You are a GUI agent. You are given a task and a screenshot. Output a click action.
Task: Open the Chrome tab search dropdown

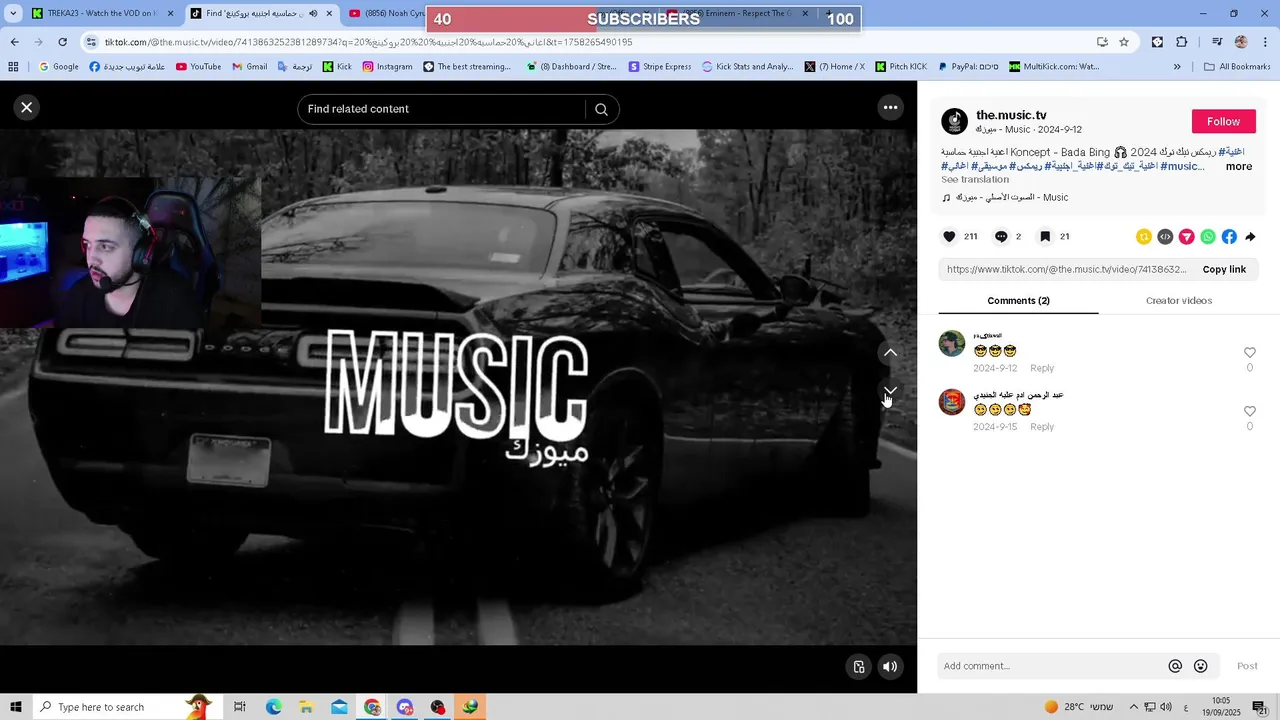[13, 14]
